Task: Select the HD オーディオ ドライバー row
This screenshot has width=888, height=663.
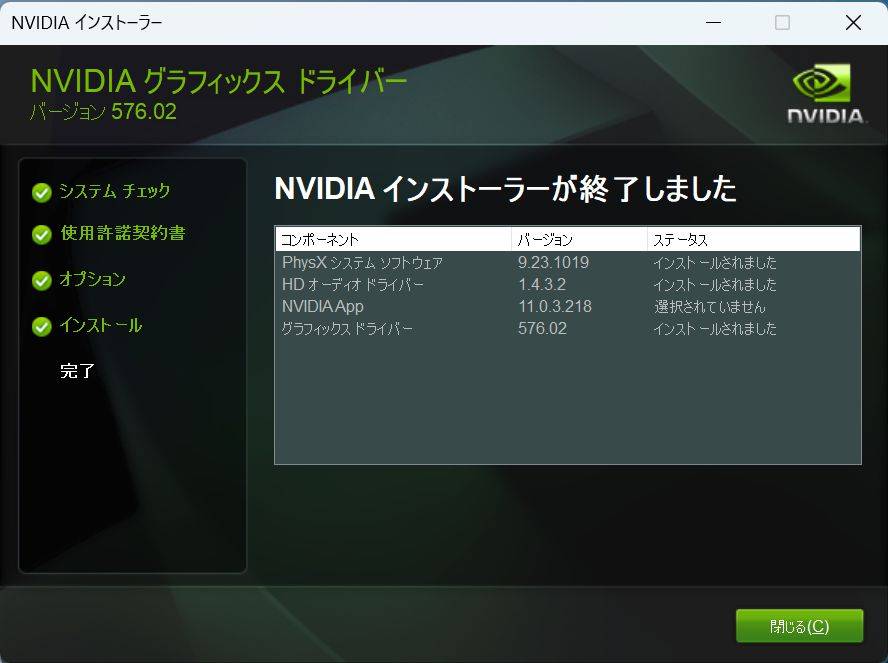Action: (x=568, y=285)
